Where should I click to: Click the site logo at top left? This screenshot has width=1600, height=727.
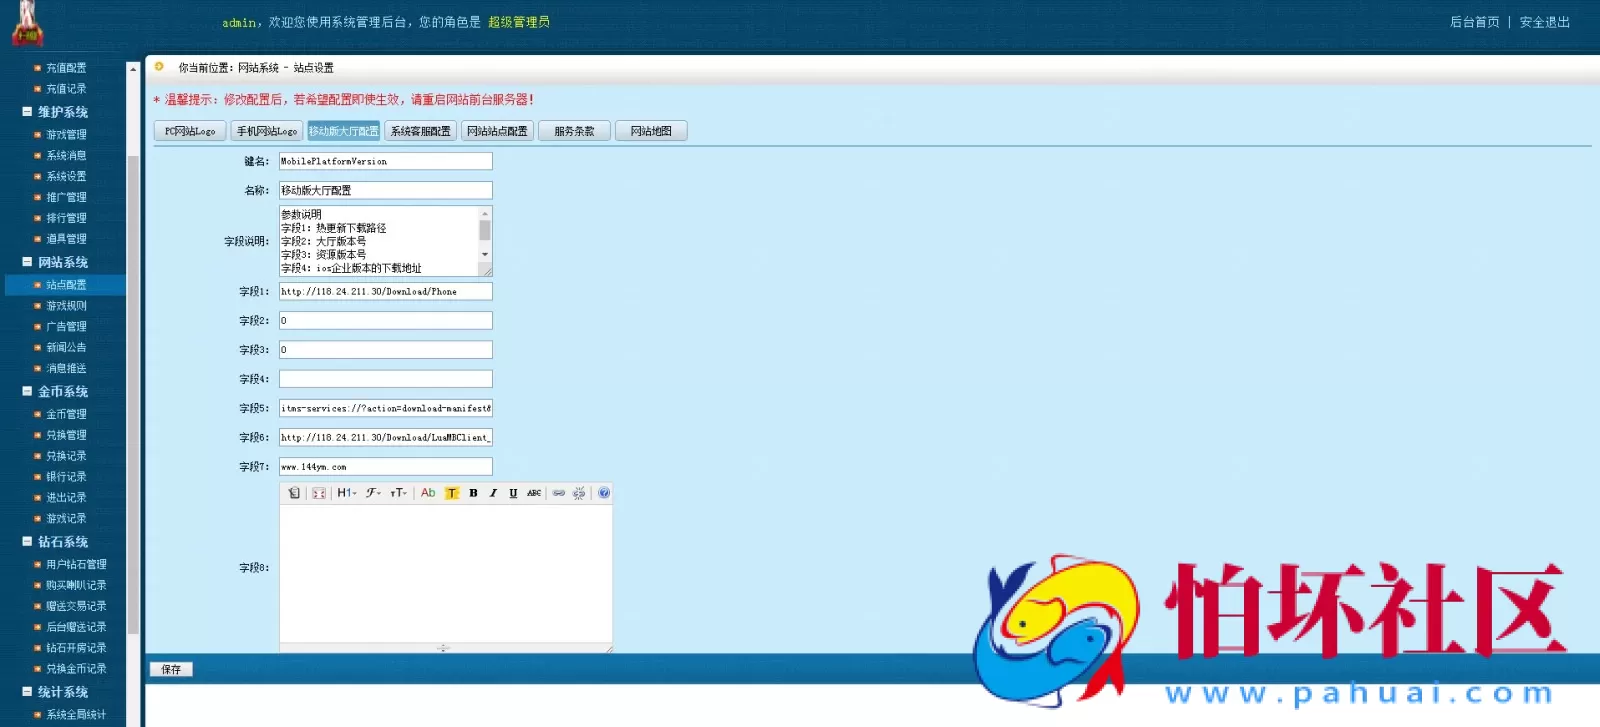(27, 25)
